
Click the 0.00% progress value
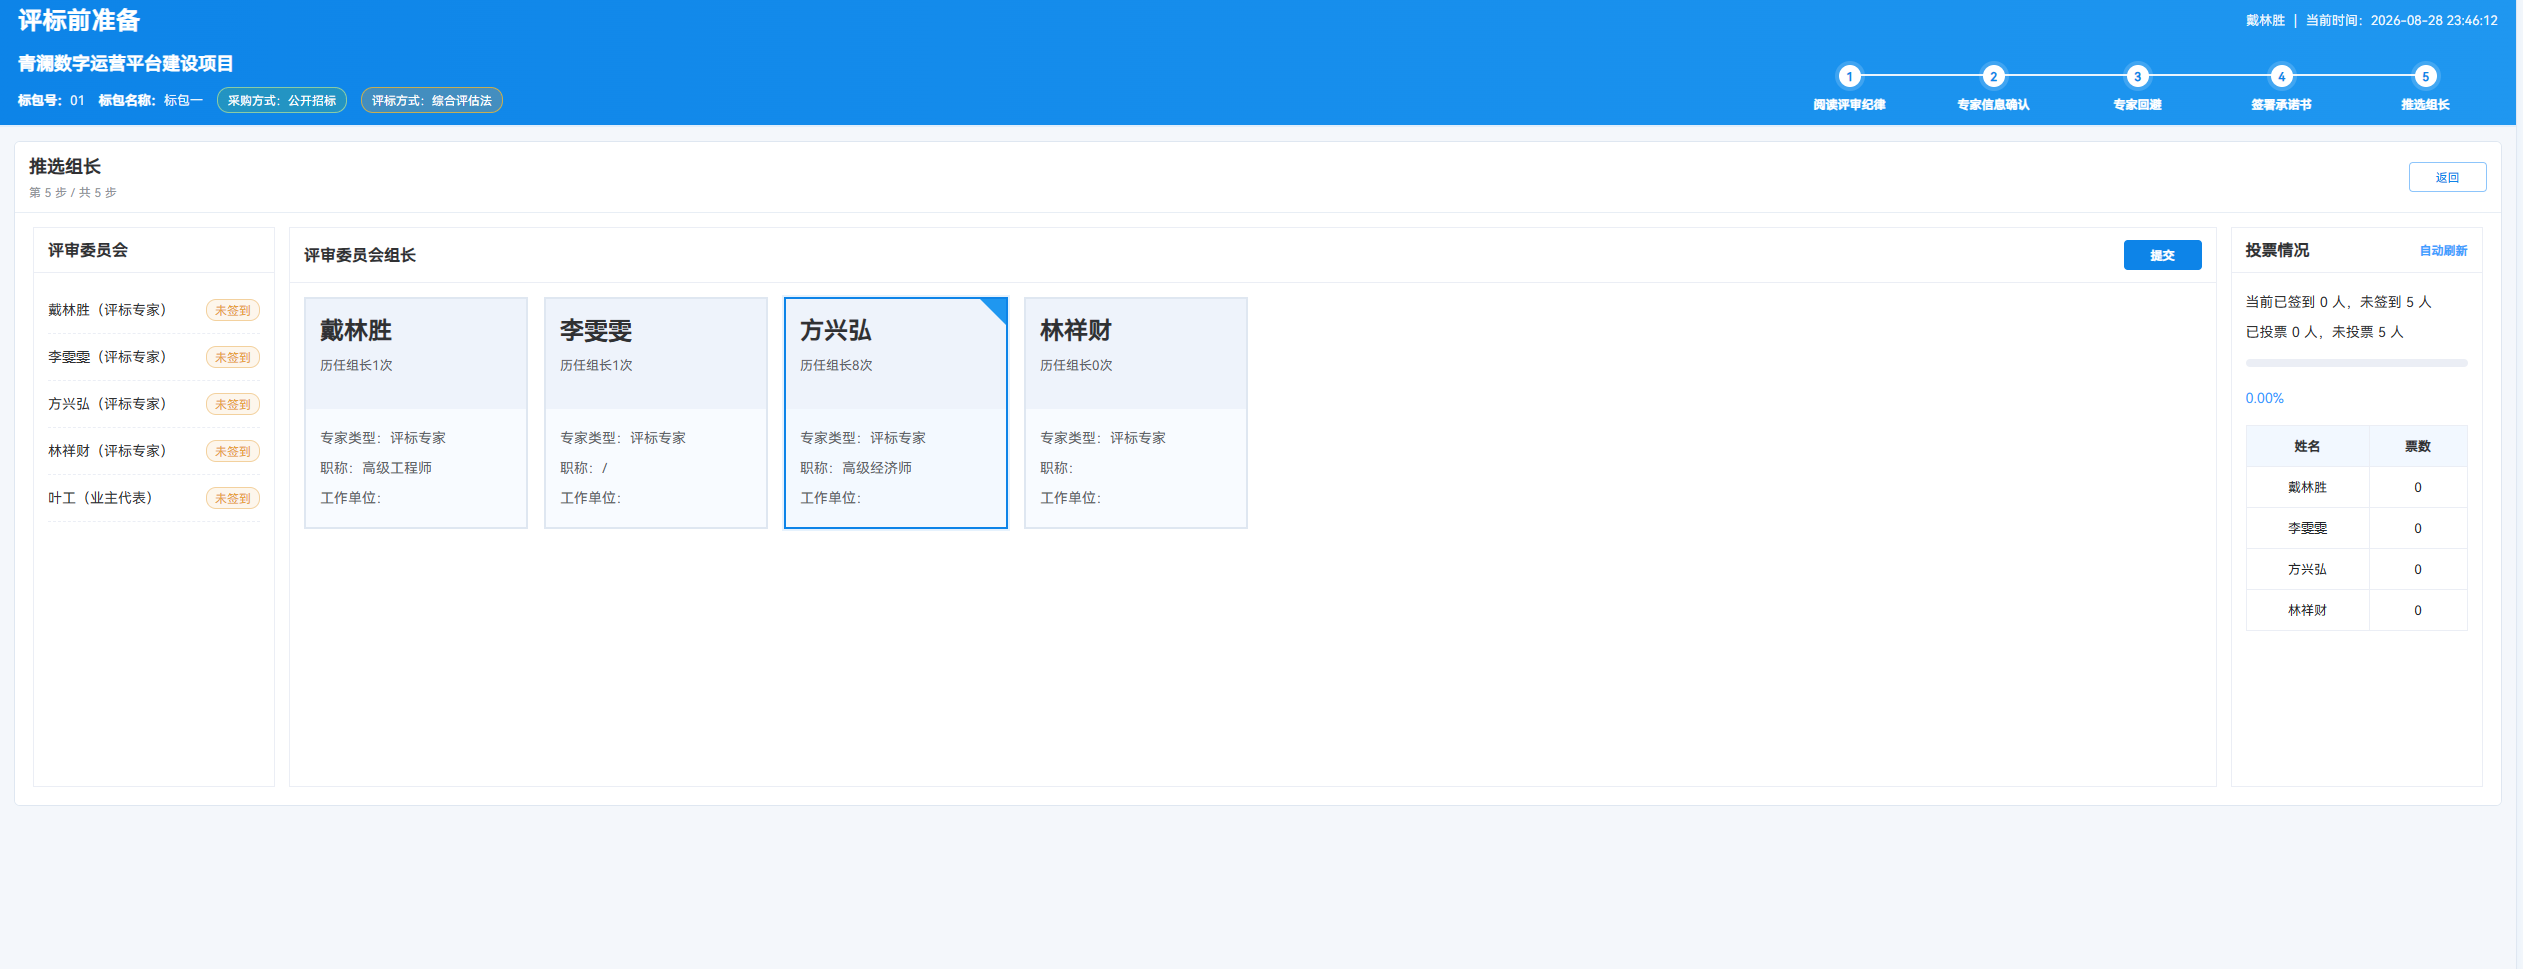2264,398
